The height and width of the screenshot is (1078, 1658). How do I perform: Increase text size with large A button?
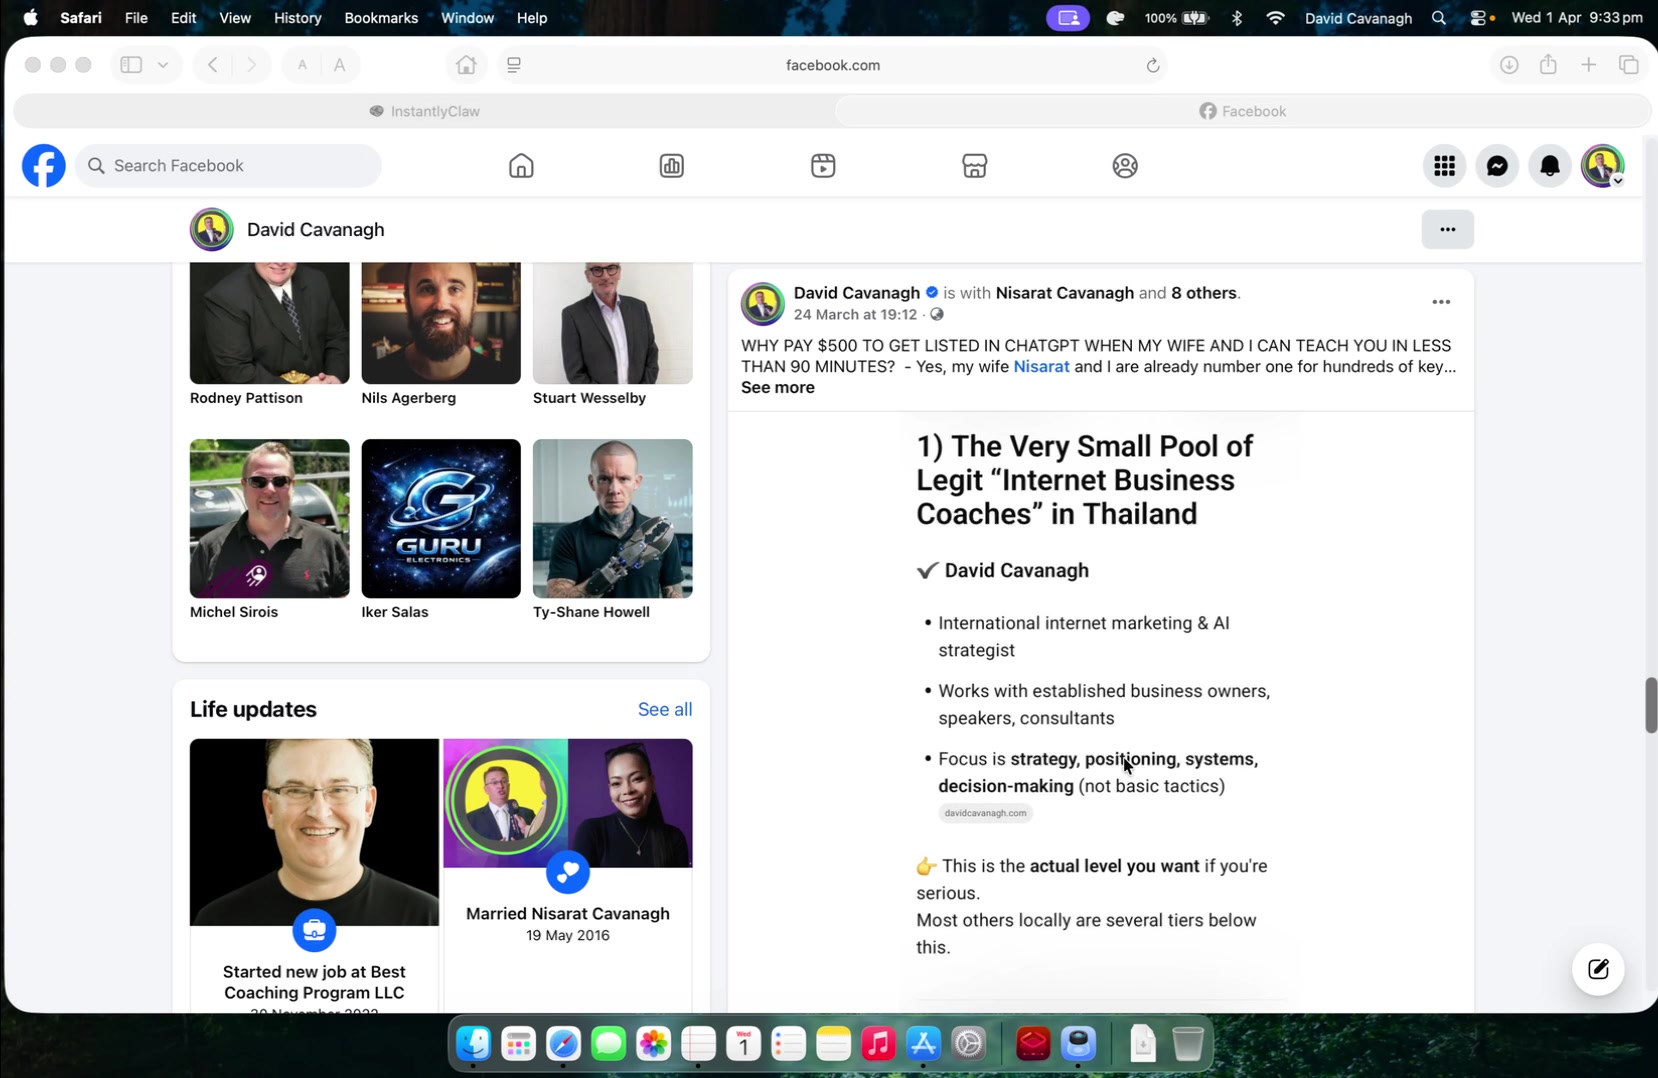point(340,65)
